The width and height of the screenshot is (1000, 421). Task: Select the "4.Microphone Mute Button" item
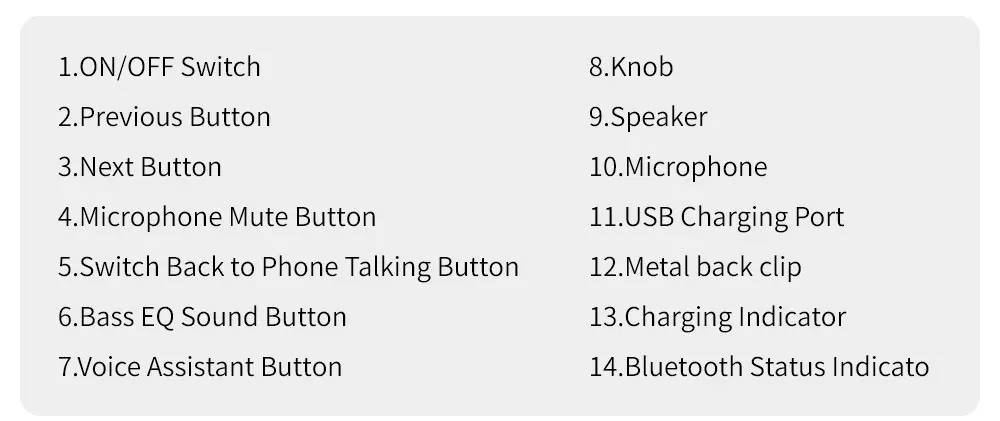pyautogui.click(x=217, y=217)
